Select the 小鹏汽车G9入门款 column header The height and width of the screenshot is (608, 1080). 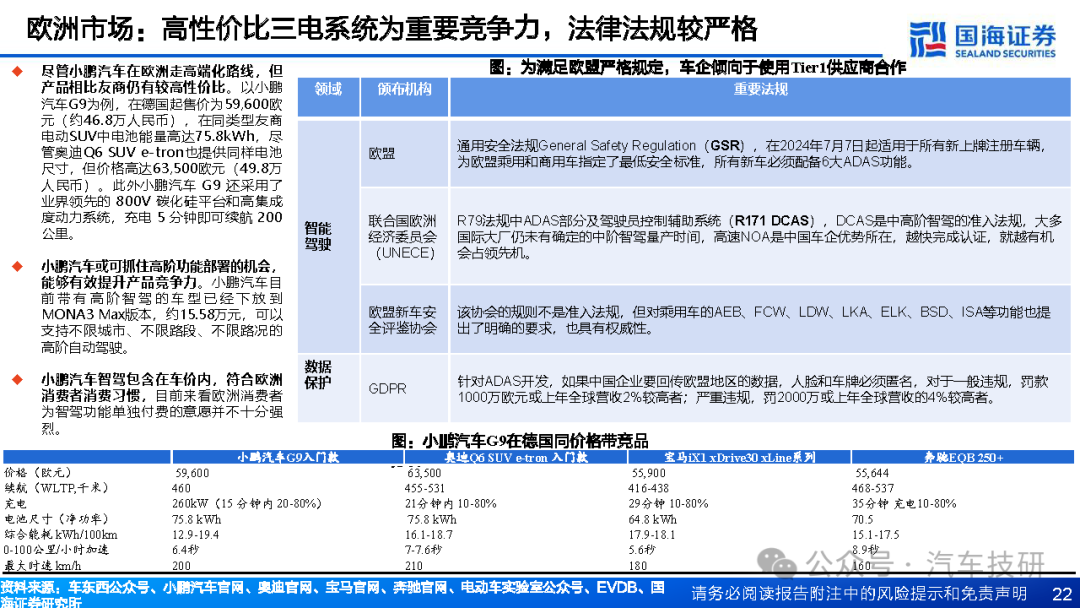pos(288,457)
